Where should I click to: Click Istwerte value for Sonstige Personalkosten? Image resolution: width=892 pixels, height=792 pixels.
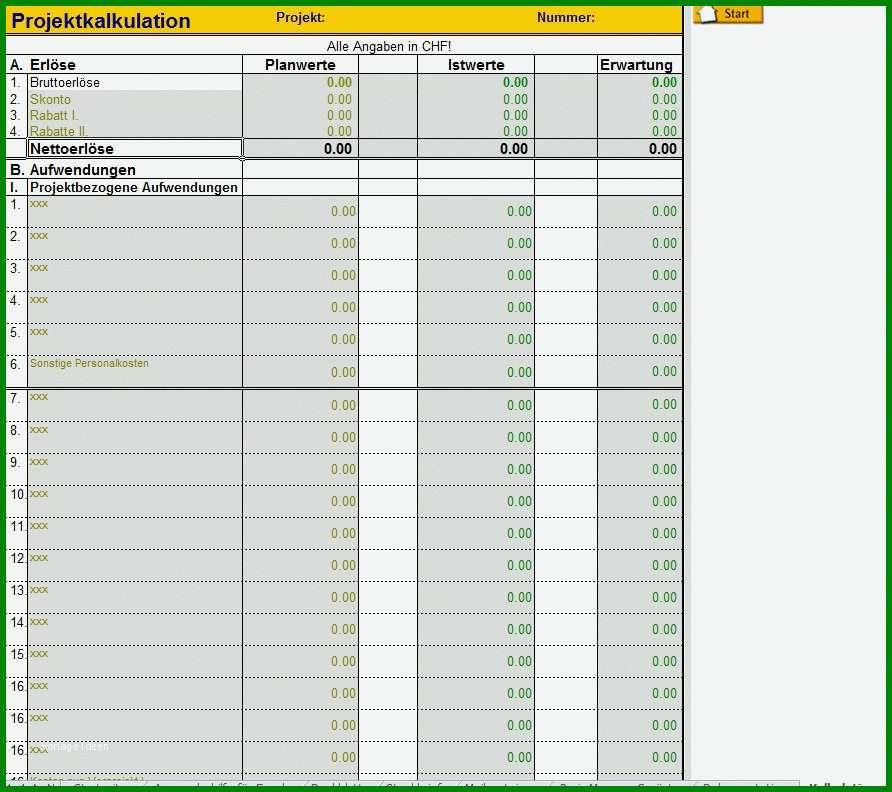coord(519,372)
